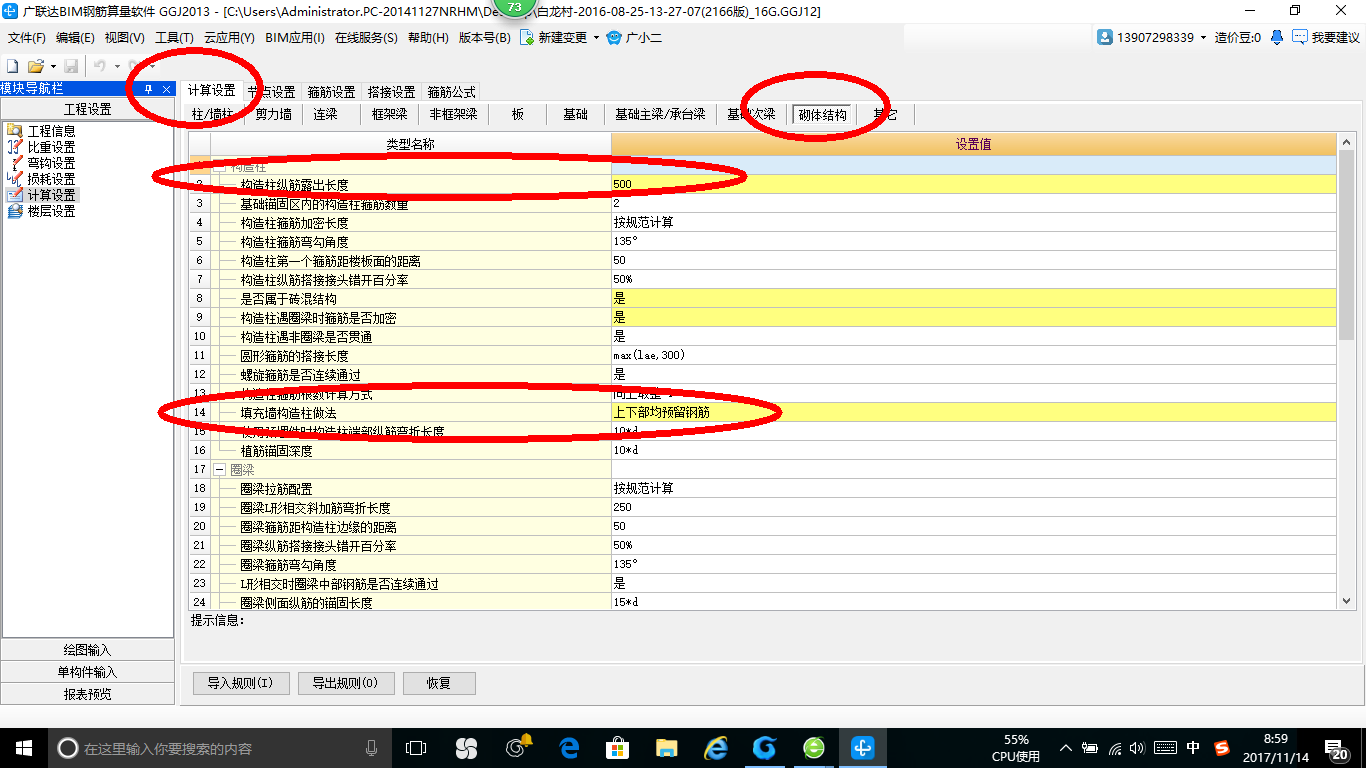The image size is (1366, 768).
Task: Close the 模块导航栏 panel
Action: 167,89
